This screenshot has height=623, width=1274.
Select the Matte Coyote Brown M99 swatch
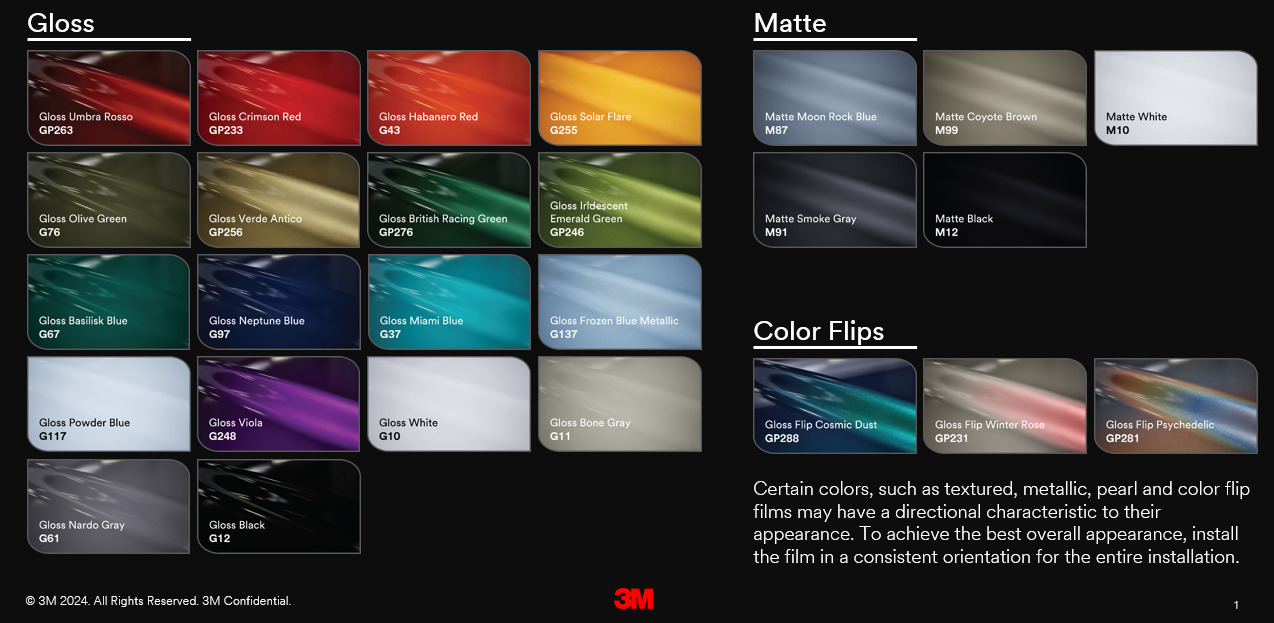1005,98
